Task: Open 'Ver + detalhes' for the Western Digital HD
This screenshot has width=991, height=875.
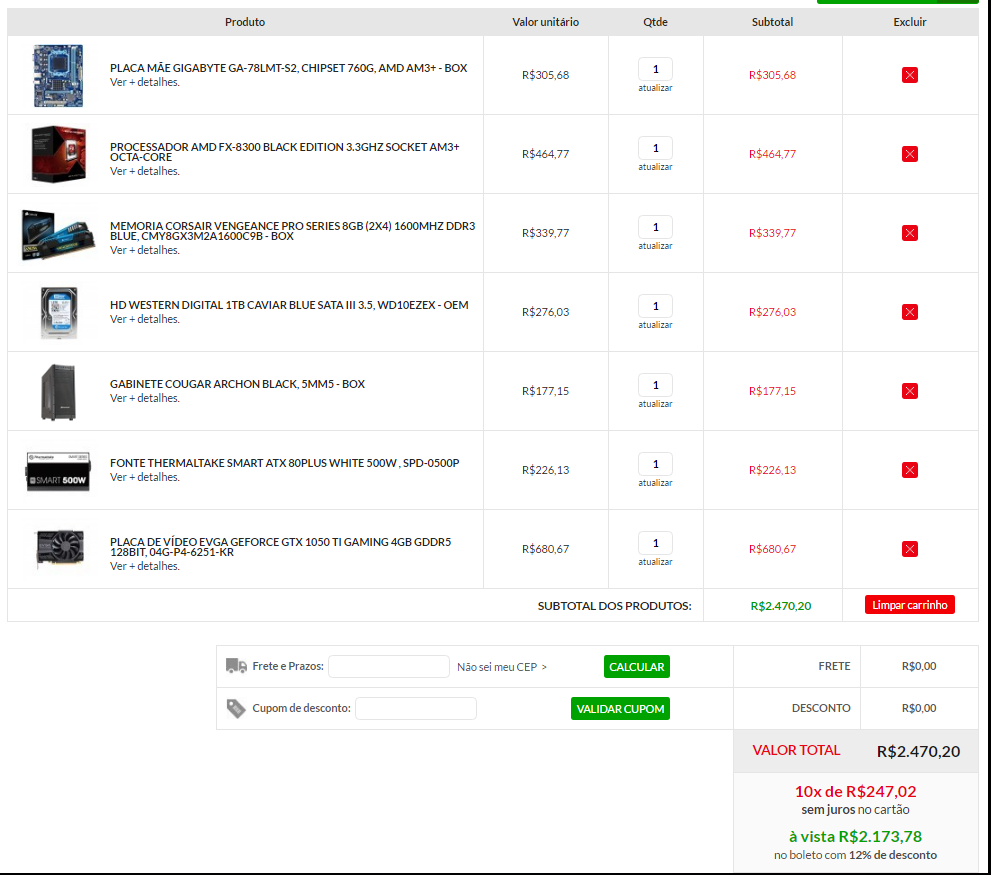Action: [x=145, y=319]
